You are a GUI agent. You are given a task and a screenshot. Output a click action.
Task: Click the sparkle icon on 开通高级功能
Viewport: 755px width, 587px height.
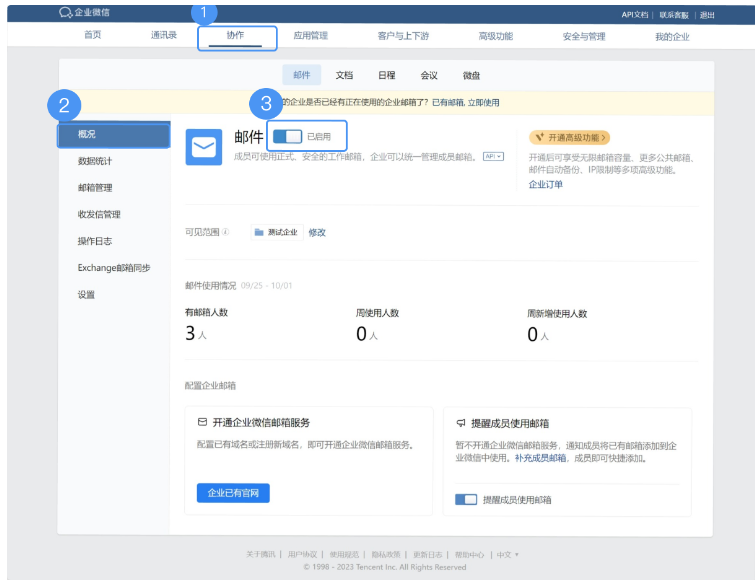pyautogui.click(x=540, y=138)
